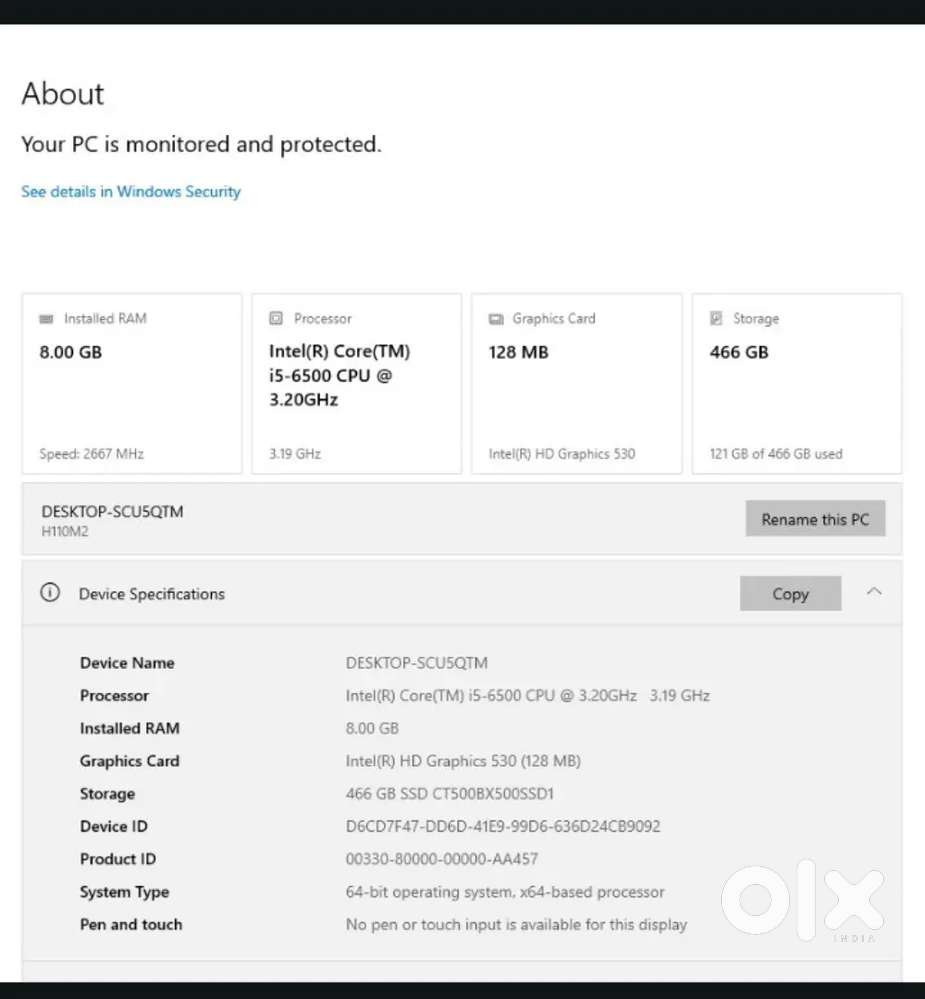Click the DESKTOP-SCU5QTM PC name header

(112, 512)
